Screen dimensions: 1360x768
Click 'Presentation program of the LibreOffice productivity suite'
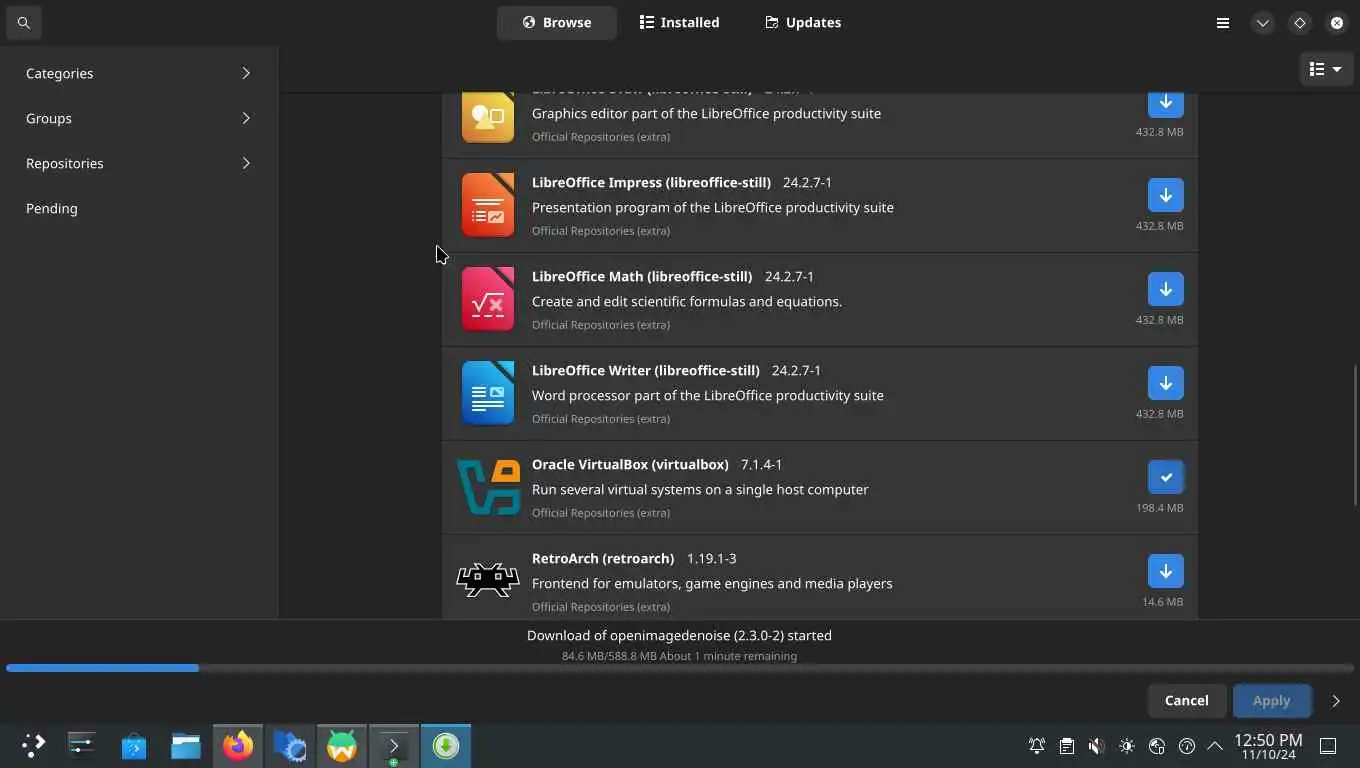coord(713,207)
